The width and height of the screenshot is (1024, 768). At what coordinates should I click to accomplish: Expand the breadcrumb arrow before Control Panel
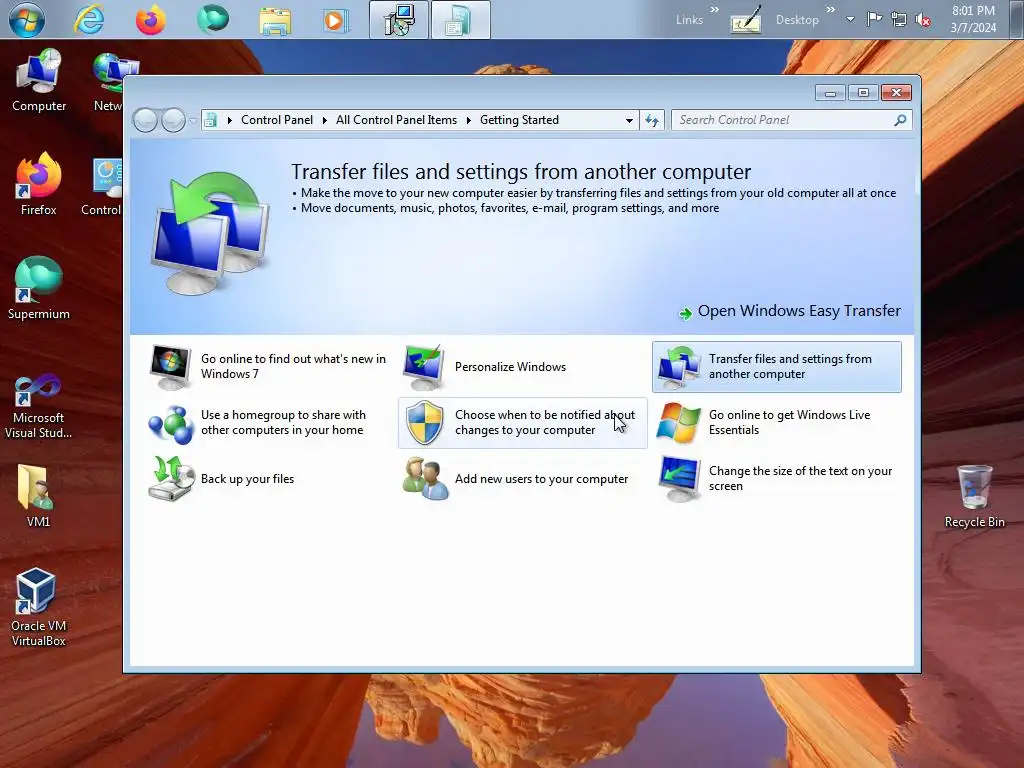(229, 120)
